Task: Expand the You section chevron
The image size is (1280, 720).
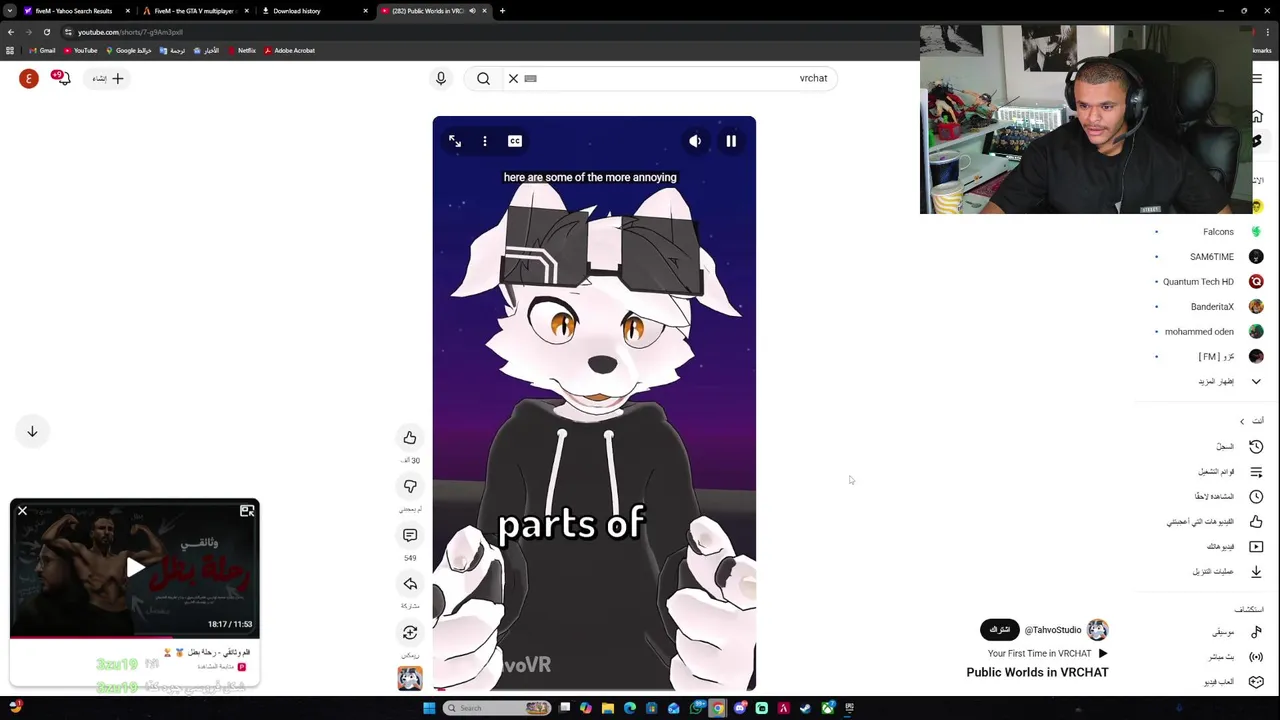Action: (1242, 421)
